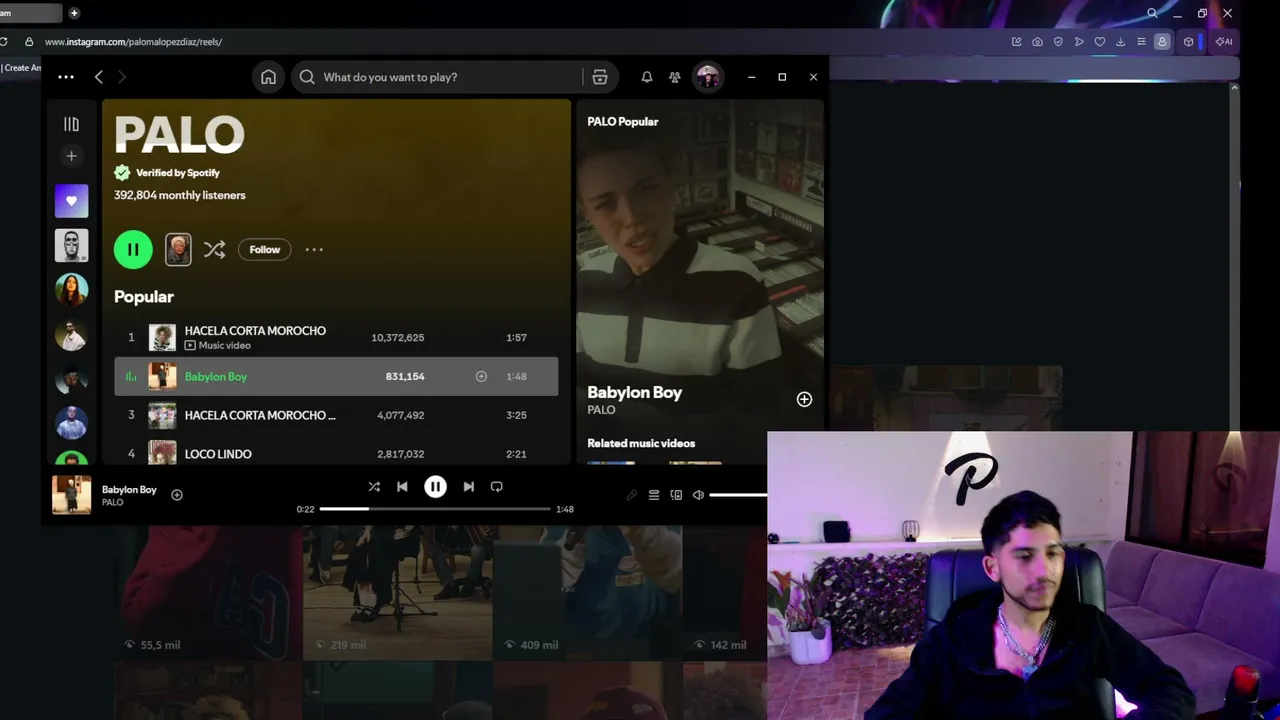
Task: Skip to previous track
Action: 402,487
